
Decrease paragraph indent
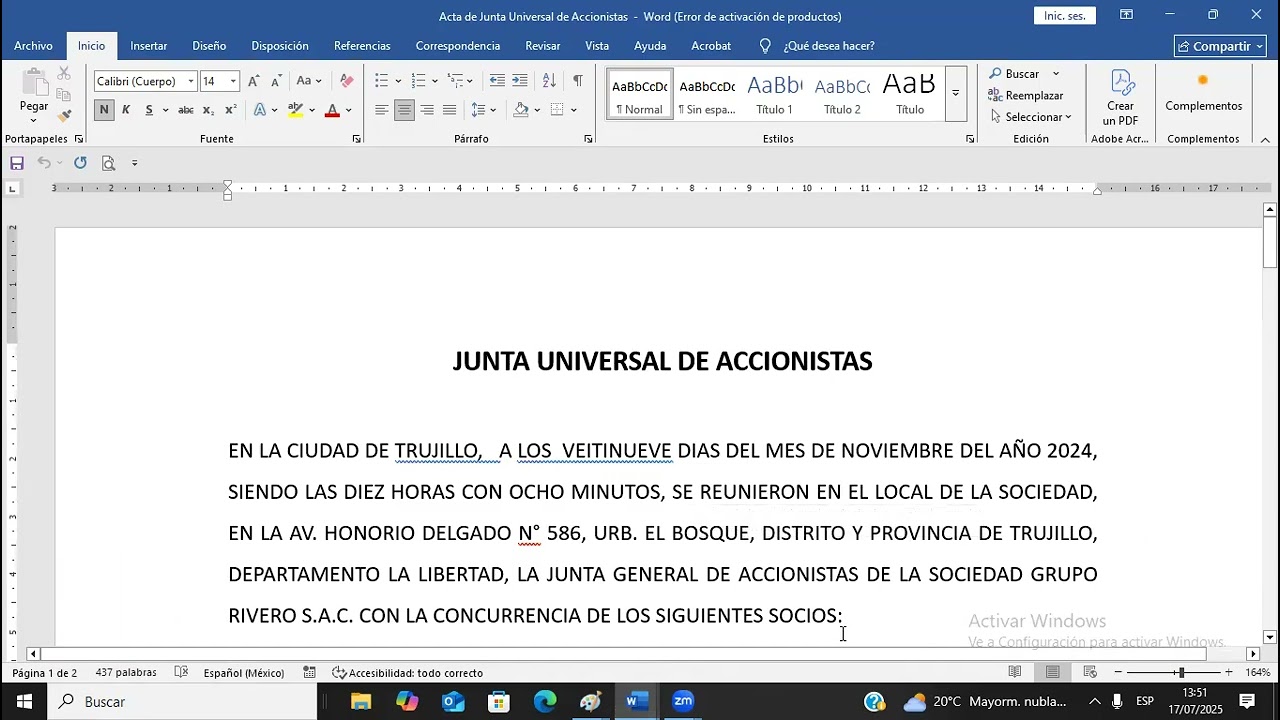[497, 81]
